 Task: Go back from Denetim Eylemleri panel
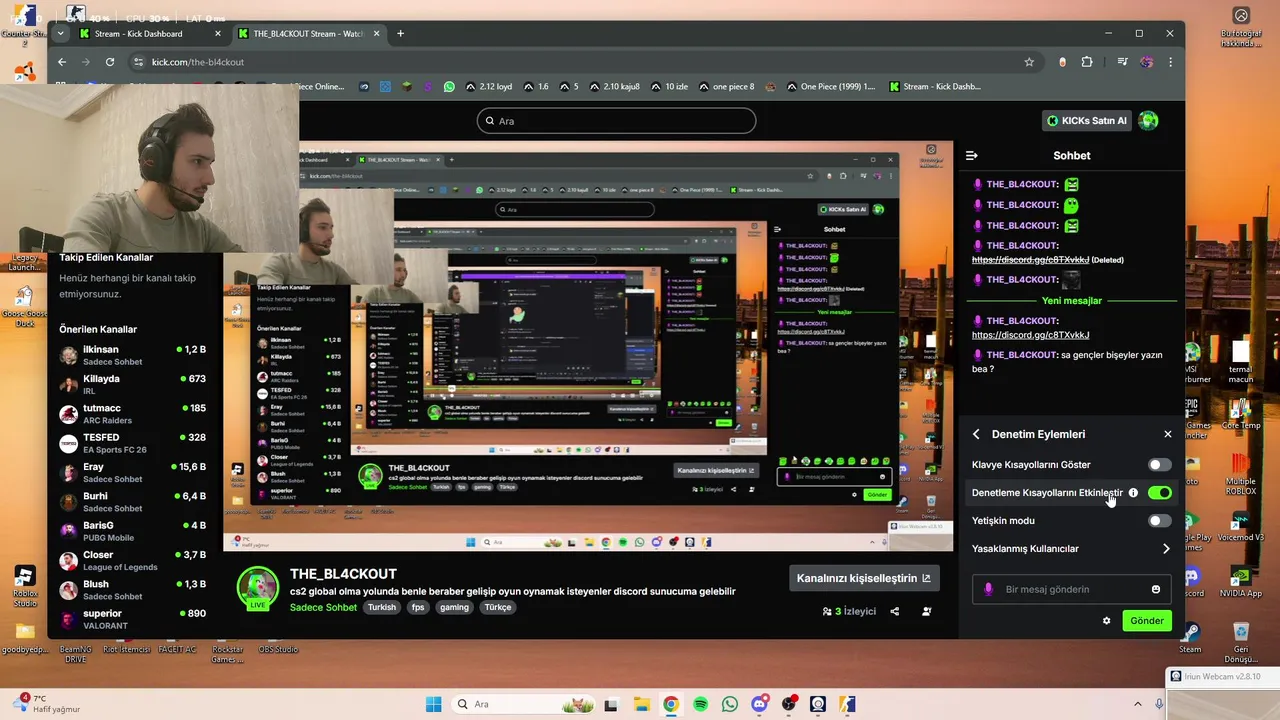pyautogui.click(x=976, y=434)
